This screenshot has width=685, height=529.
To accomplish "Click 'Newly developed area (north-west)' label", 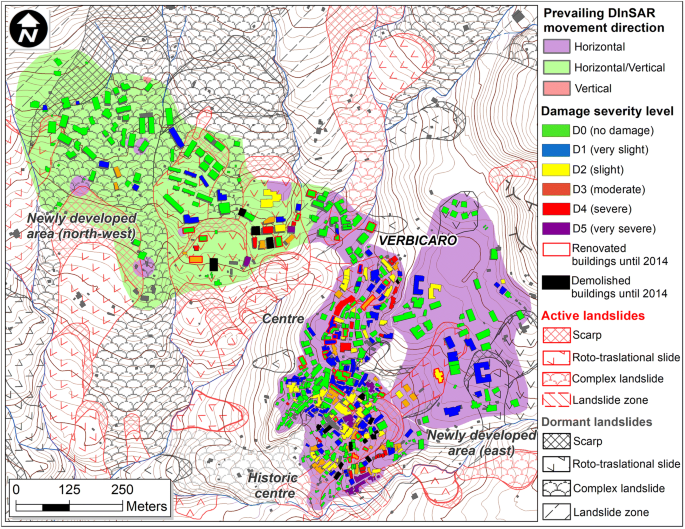I will coord(82,226).
